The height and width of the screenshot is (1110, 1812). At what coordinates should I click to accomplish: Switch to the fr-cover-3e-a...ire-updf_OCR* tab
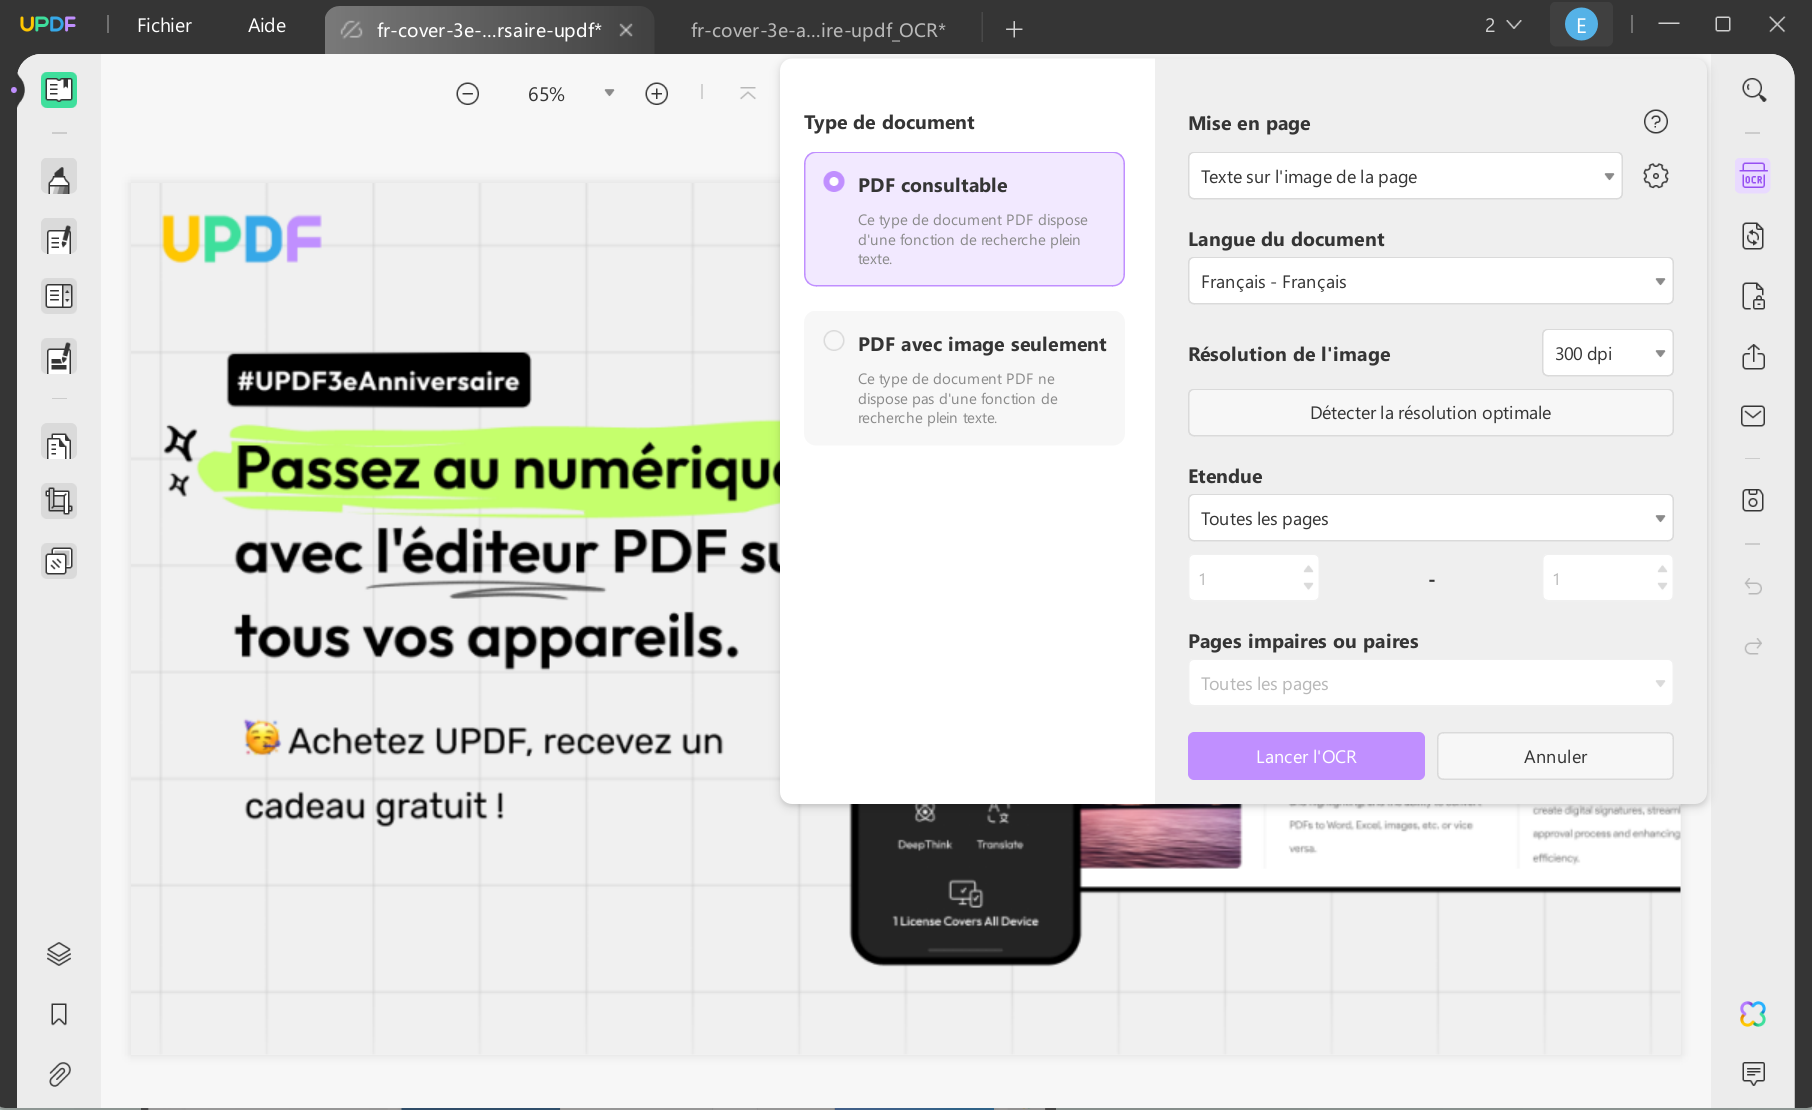pos(818,30)
